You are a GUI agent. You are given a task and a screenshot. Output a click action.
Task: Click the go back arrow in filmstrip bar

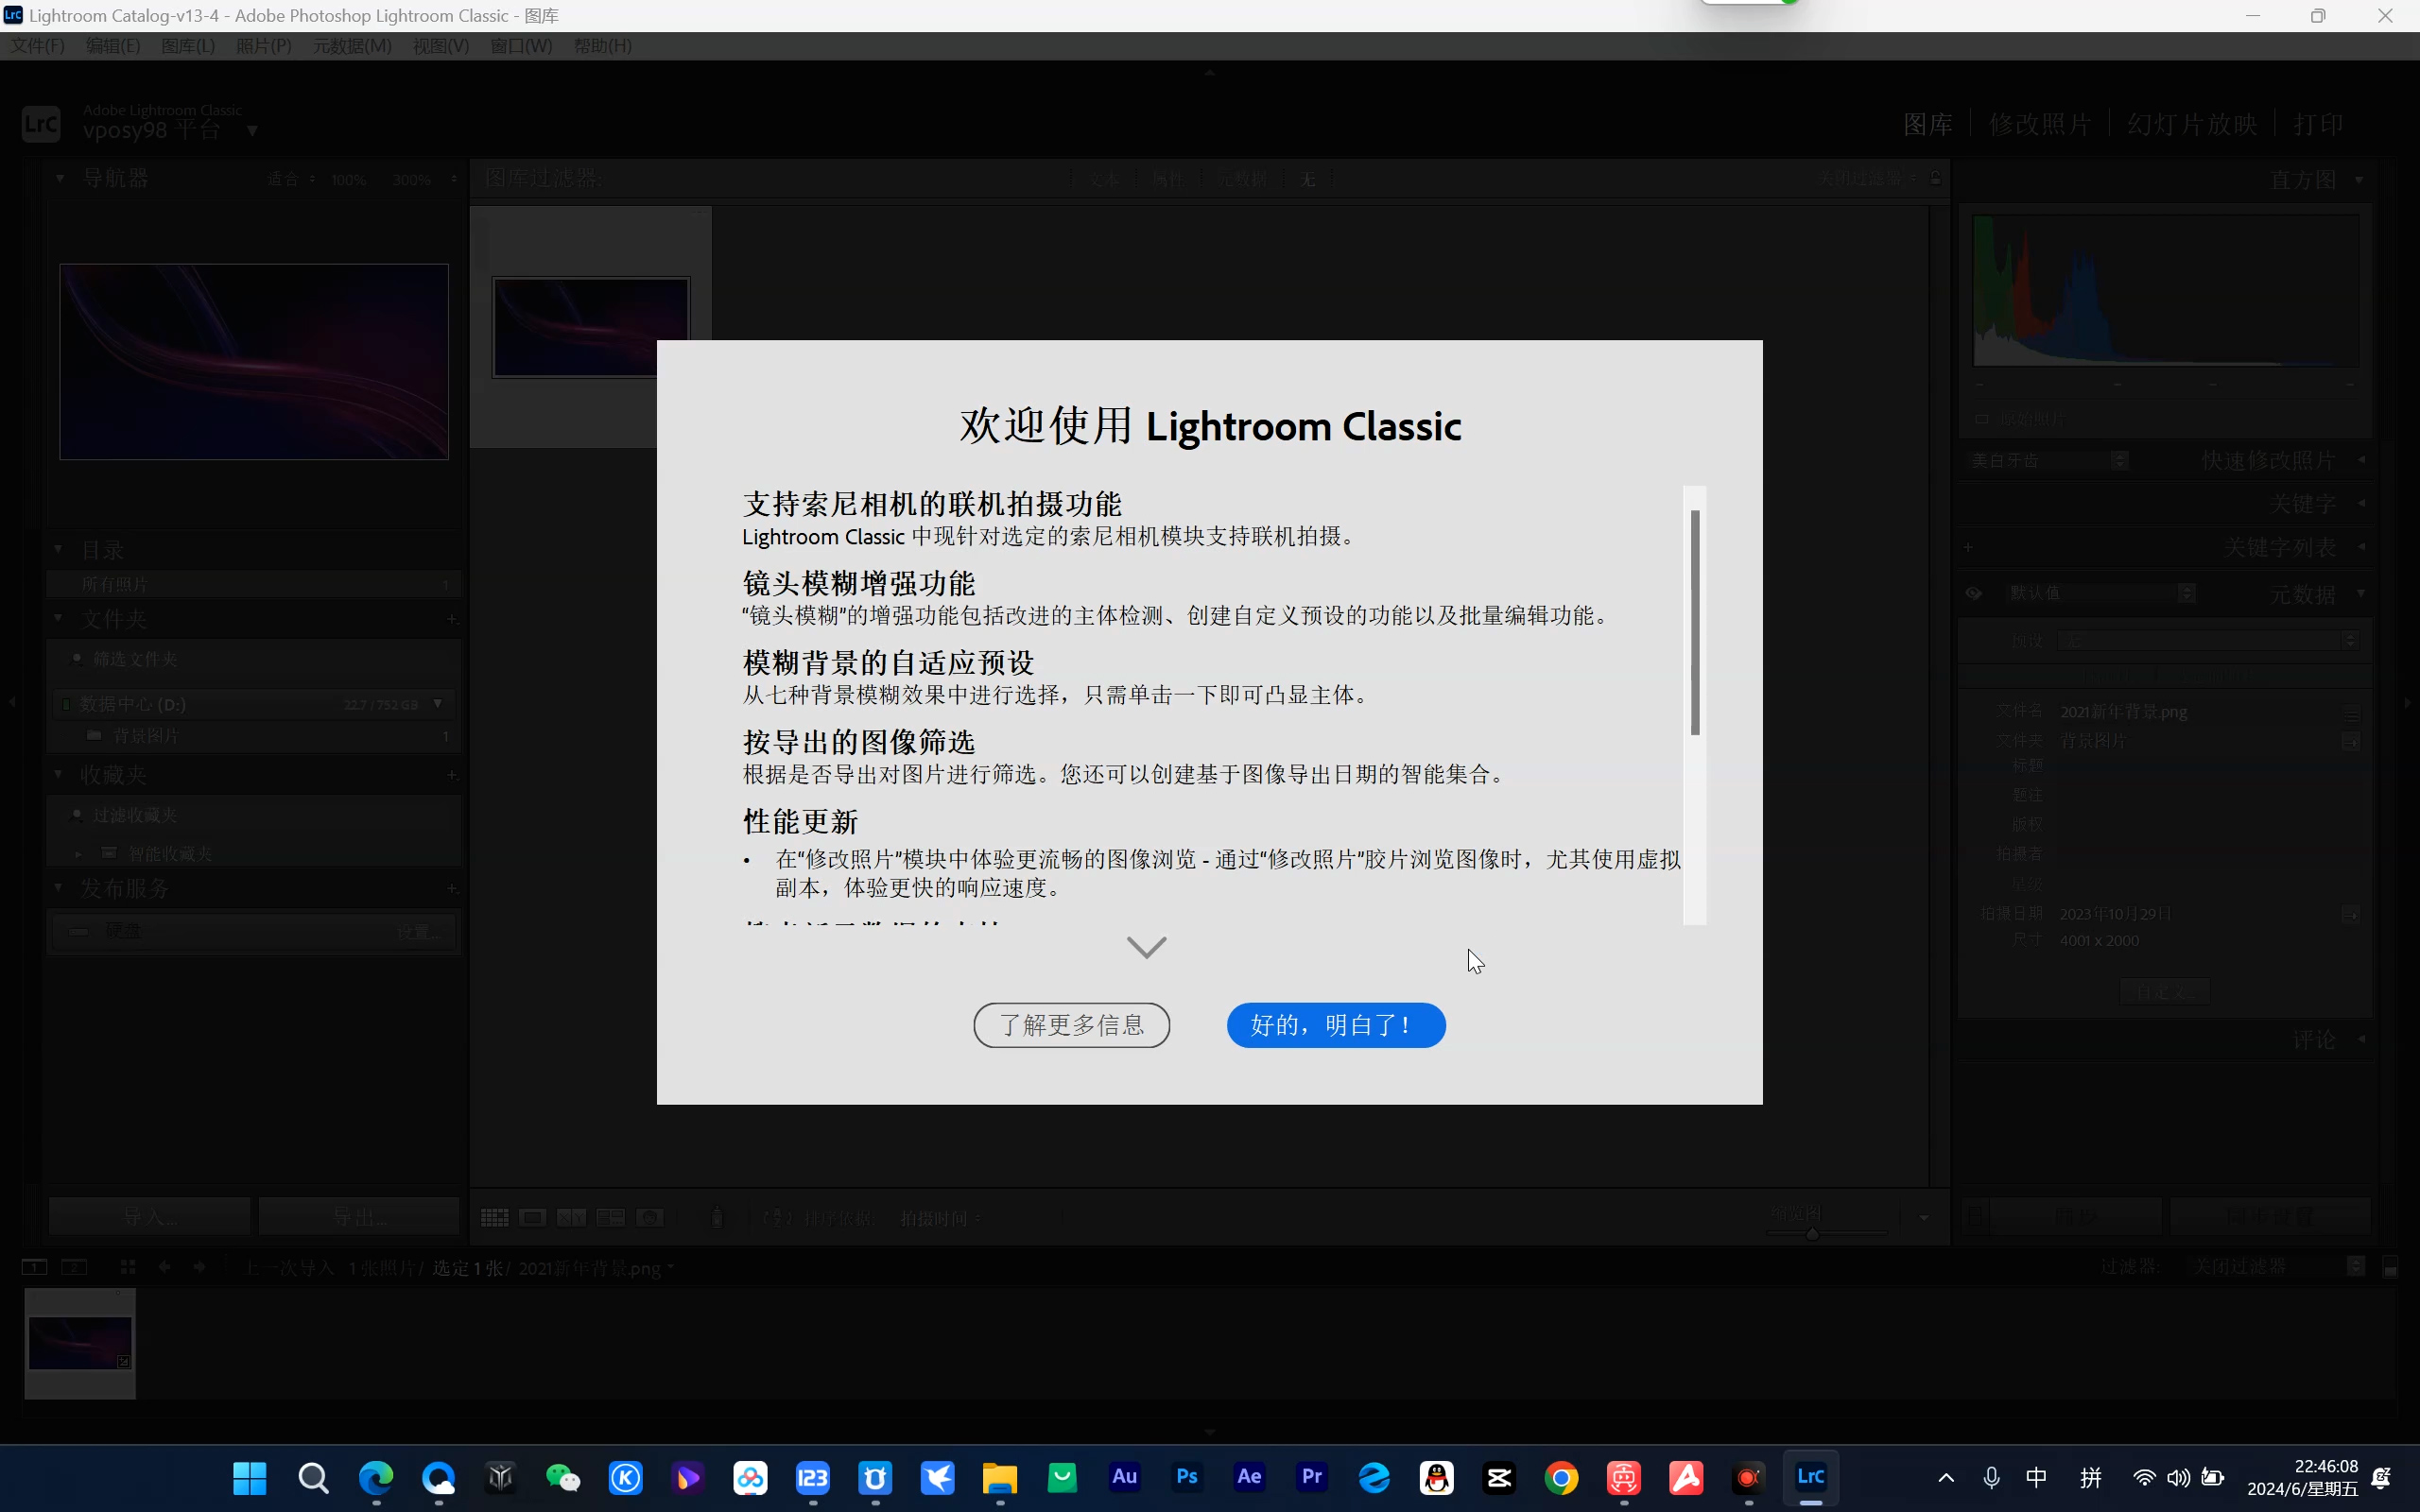164,1267
